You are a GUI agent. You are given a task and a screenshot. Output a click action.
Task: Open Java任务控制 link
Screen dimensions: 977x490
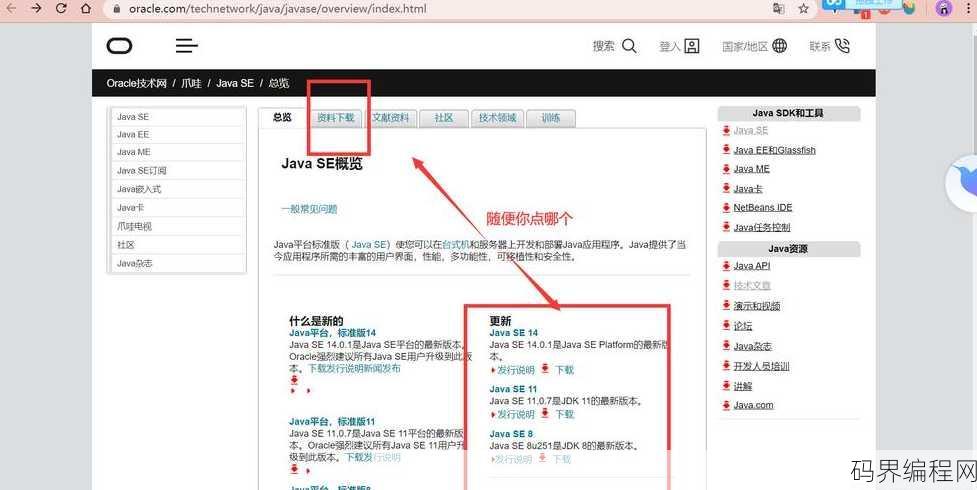coord(762,228)
